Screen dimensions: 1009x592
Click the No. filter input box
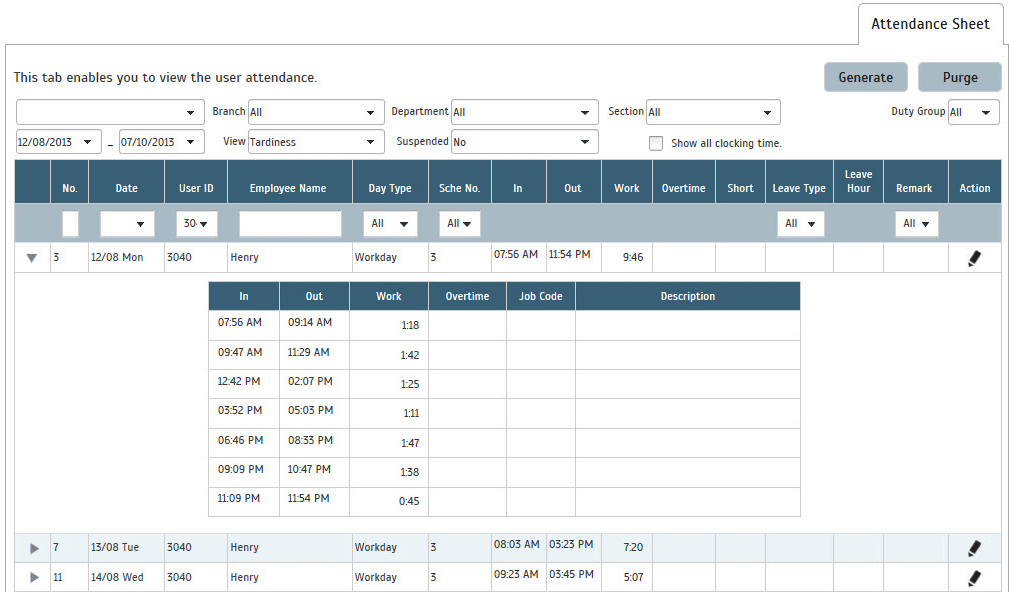pos(70,224)
